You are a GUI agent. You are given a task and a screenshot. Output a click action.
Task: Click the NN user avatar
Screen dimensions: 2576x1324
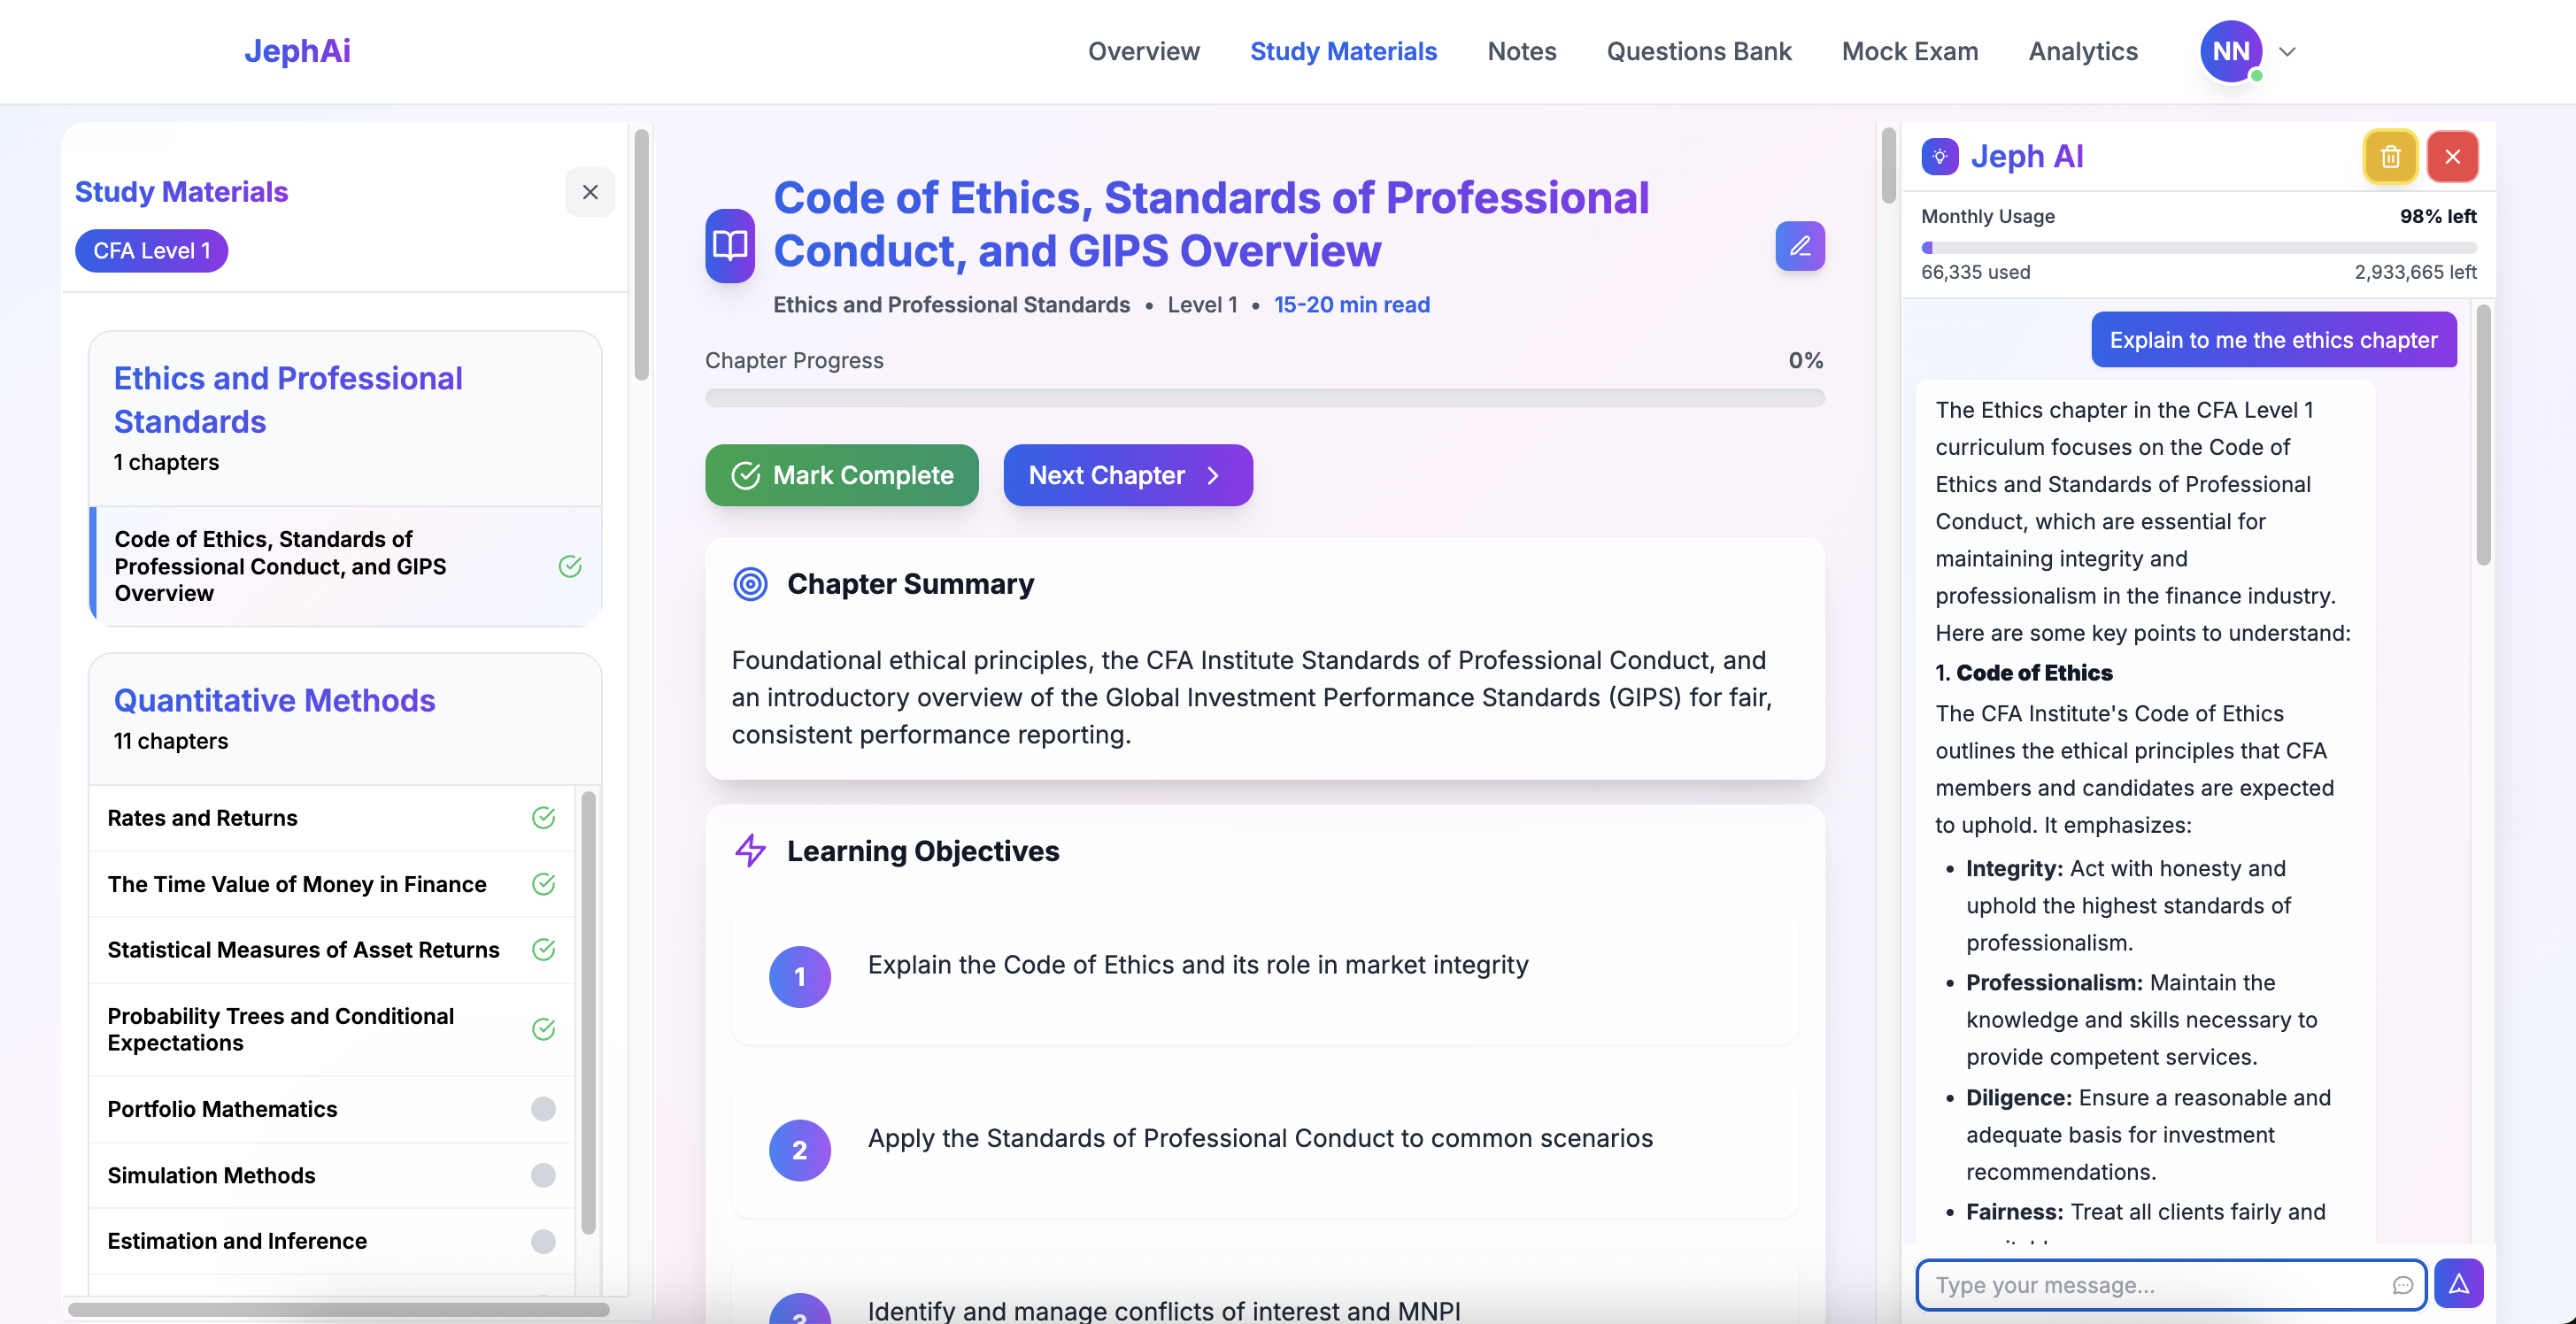coord(2230,51)
